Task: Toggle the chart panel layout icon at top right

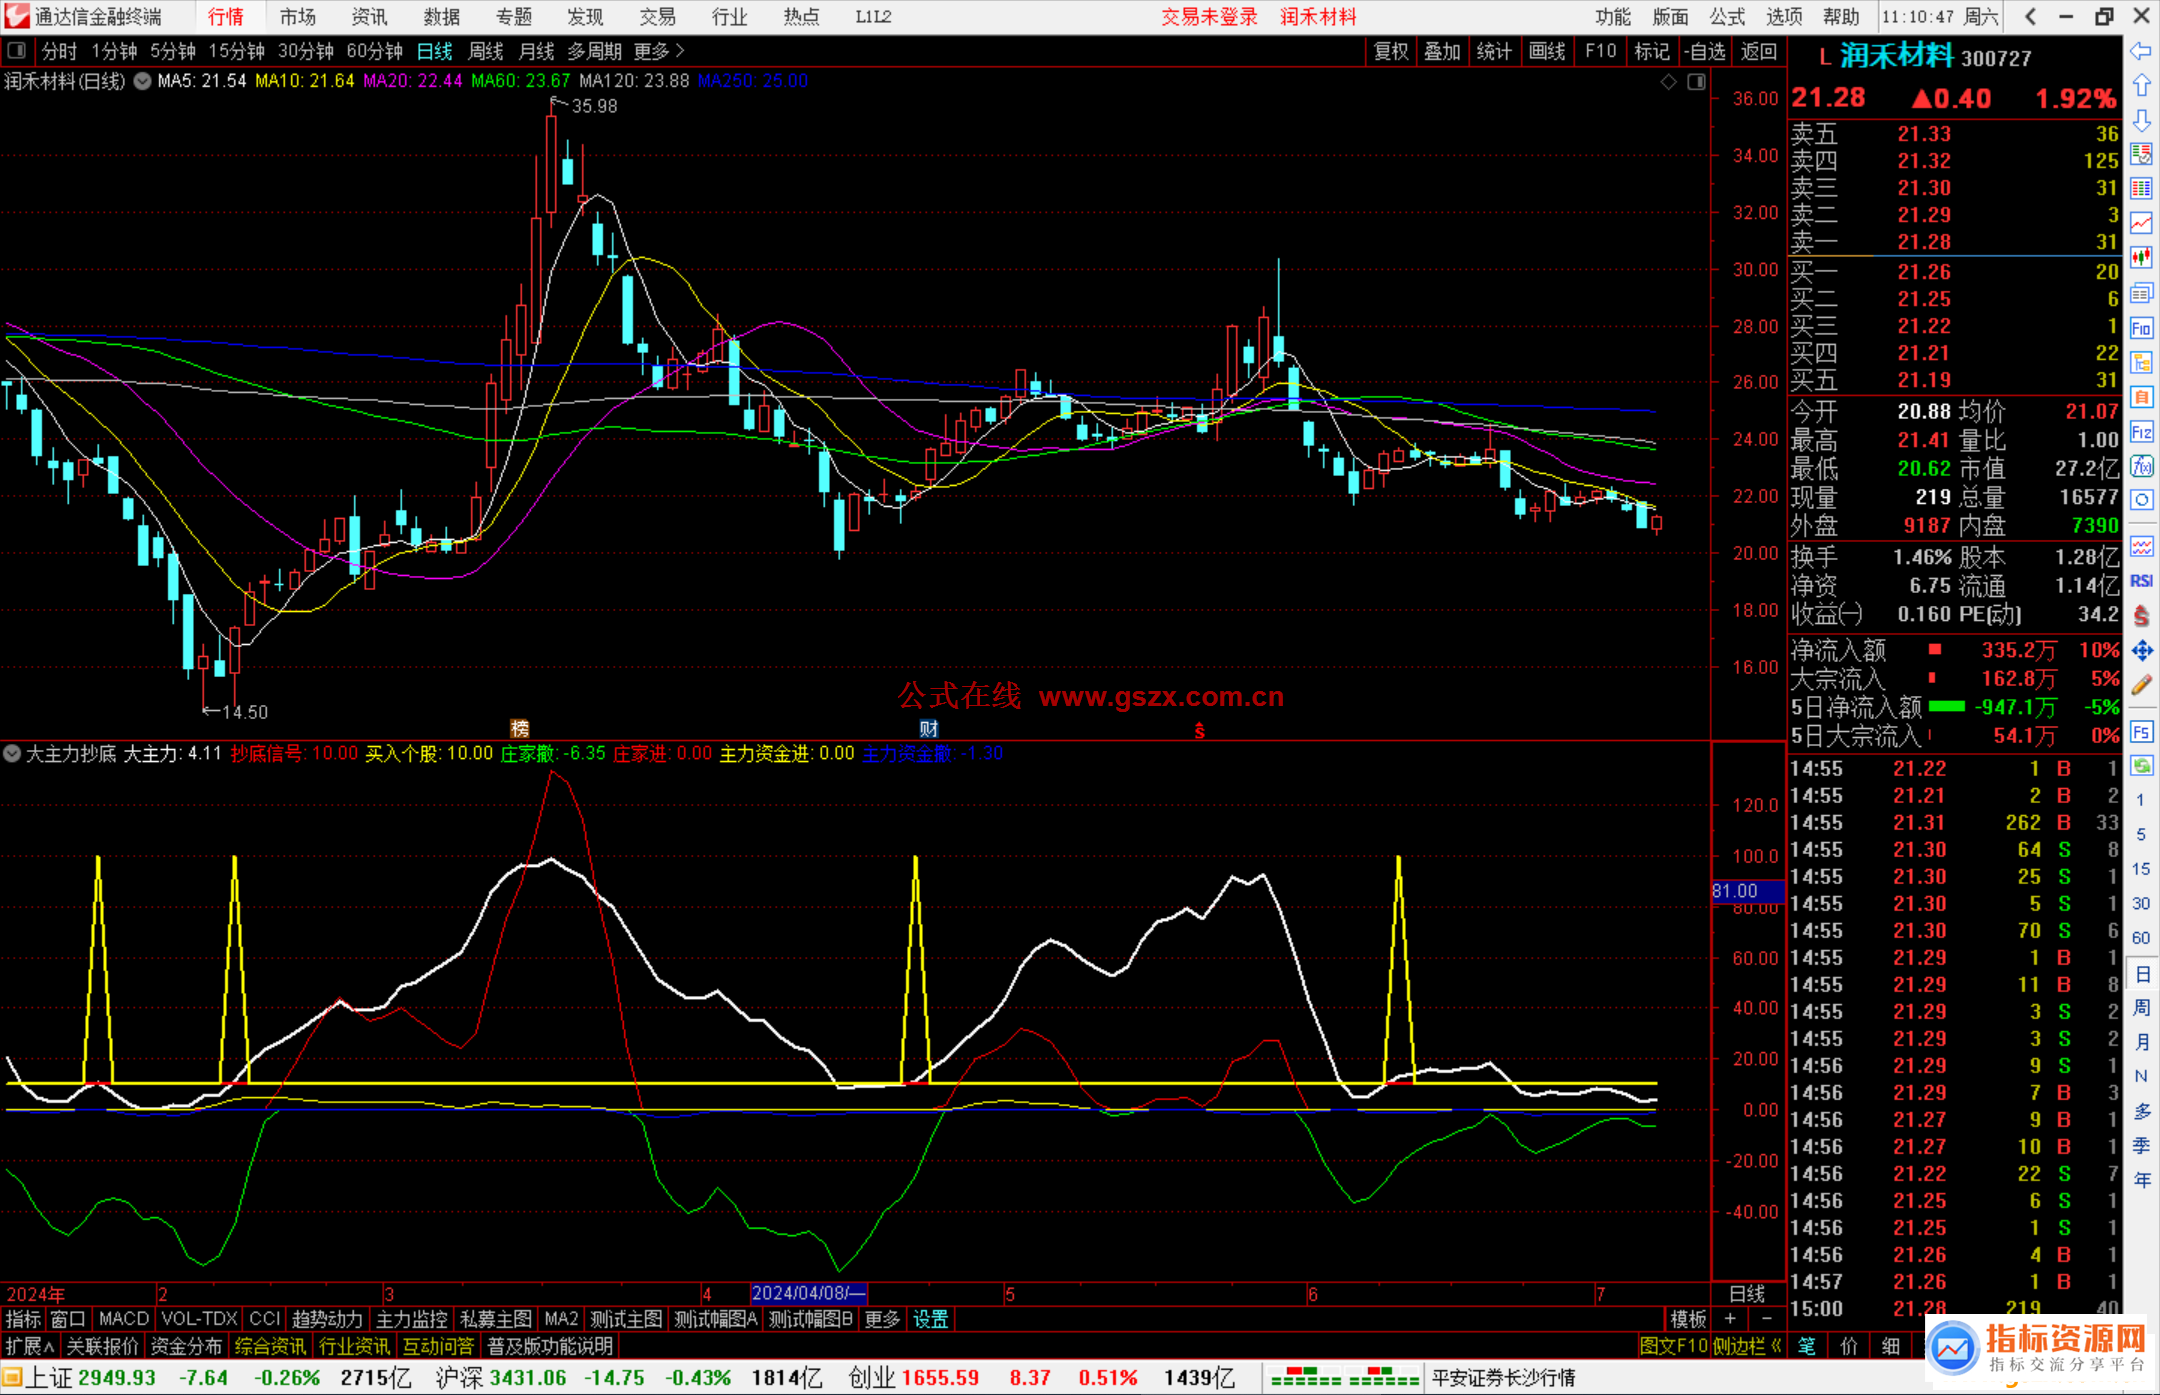Action: point(1696,82)
